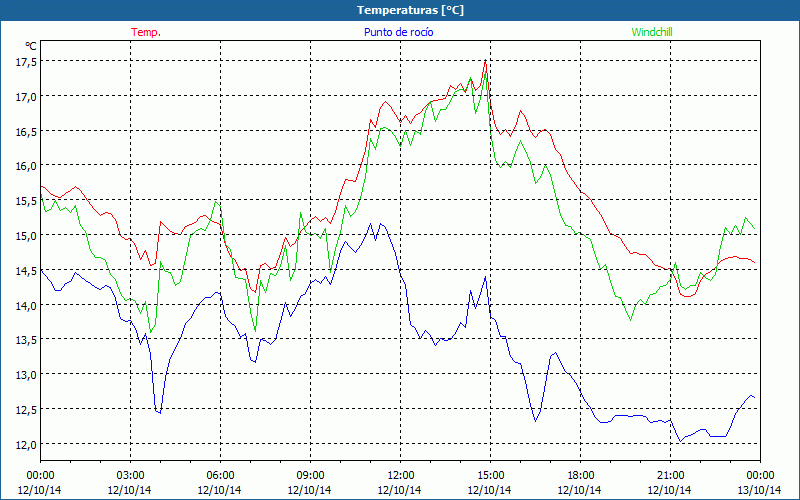Viewport: 800px width, 500px height.
Task: Click the 16,5 y-axis value
Action: [26, 131]
